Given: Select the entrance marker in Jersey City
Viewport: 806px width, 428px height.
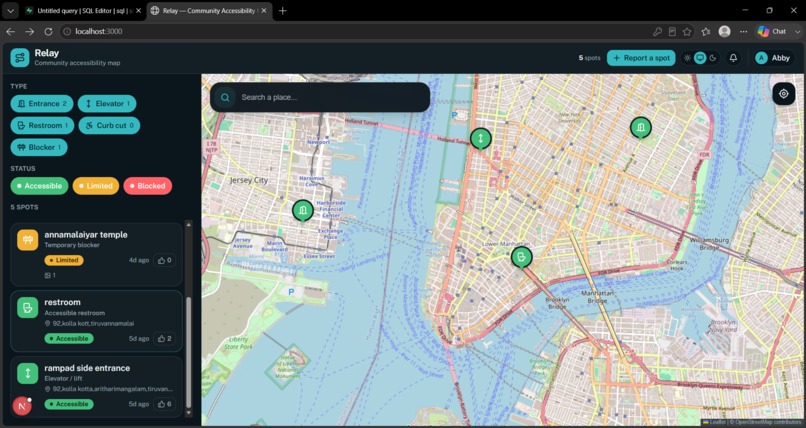Looking at the screenshot, I should 303,211.
